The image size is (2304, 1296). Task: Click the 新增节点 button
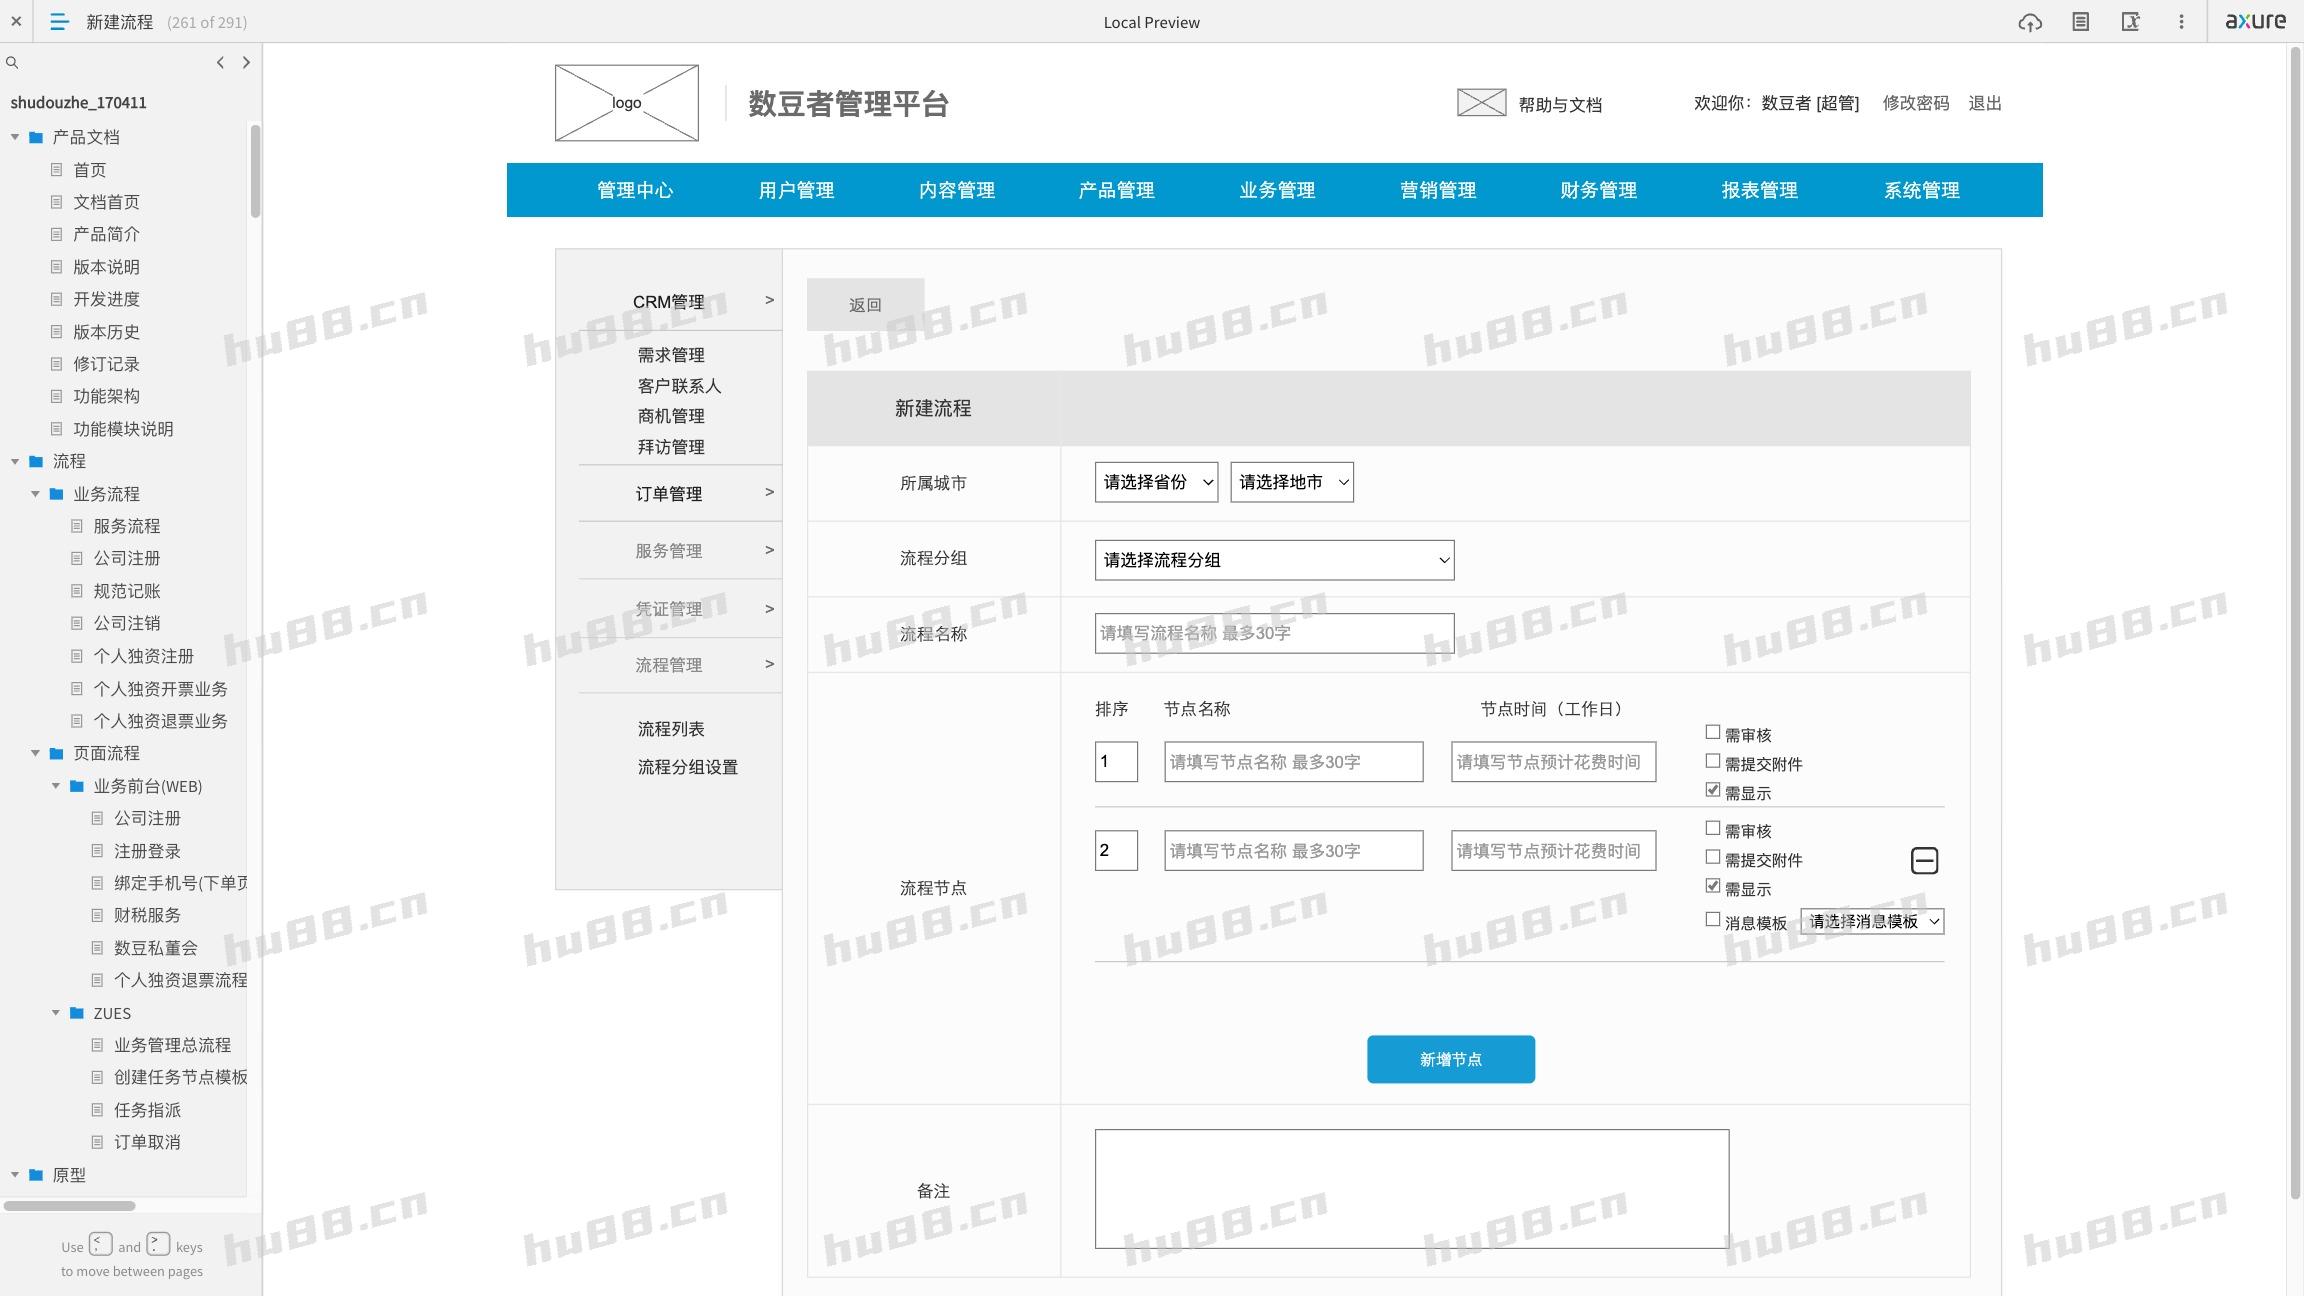1450,1059
